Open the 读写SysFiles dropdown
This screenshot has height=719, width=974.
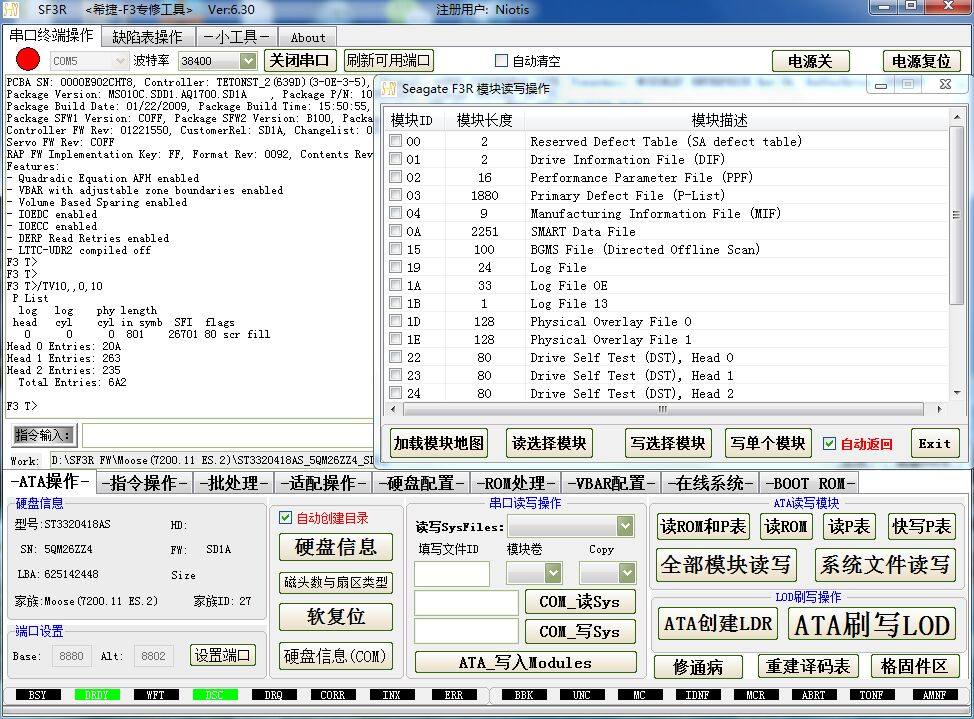pyautogui.click(x=625, y=526)
